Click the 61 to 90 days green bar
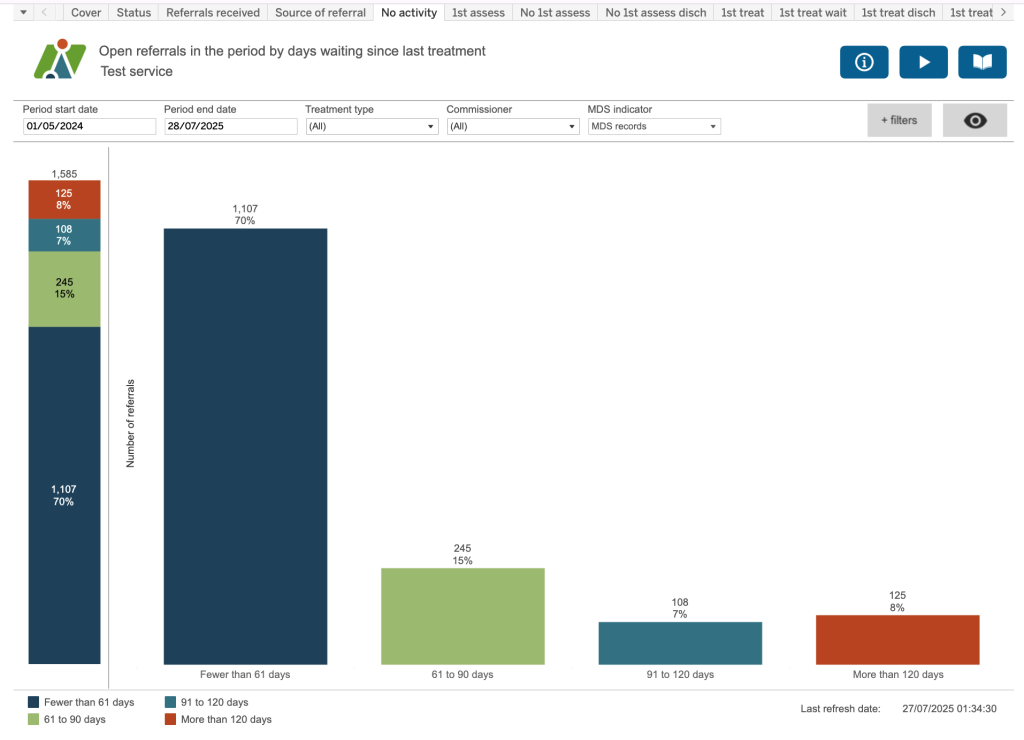This screenshot has height=740, width=1024. (462, 616)
